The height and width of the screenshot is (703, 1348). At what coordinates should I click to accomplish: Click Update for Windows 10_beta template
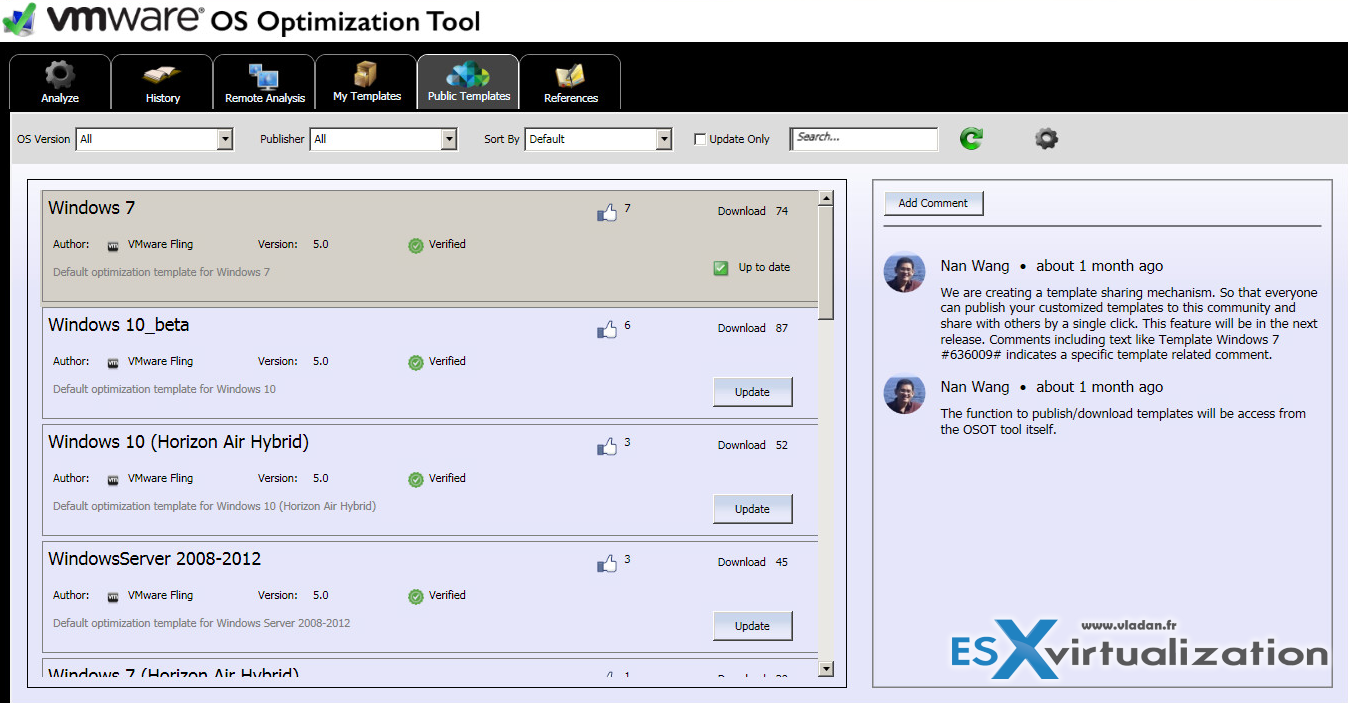(x=752, y=392)
